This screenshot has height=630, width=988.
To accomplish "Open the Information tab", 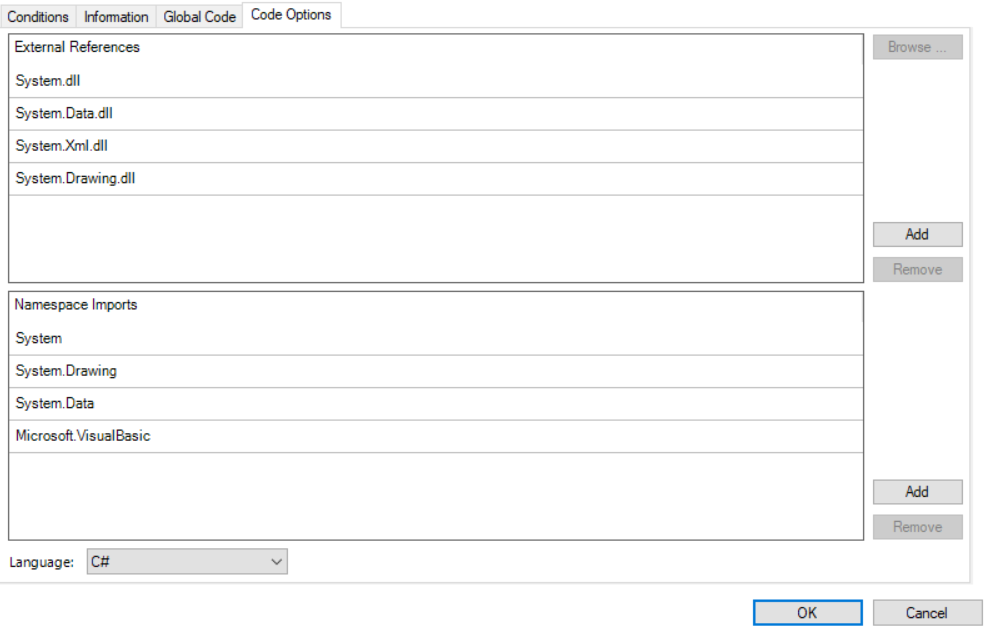I will point(116,17).
